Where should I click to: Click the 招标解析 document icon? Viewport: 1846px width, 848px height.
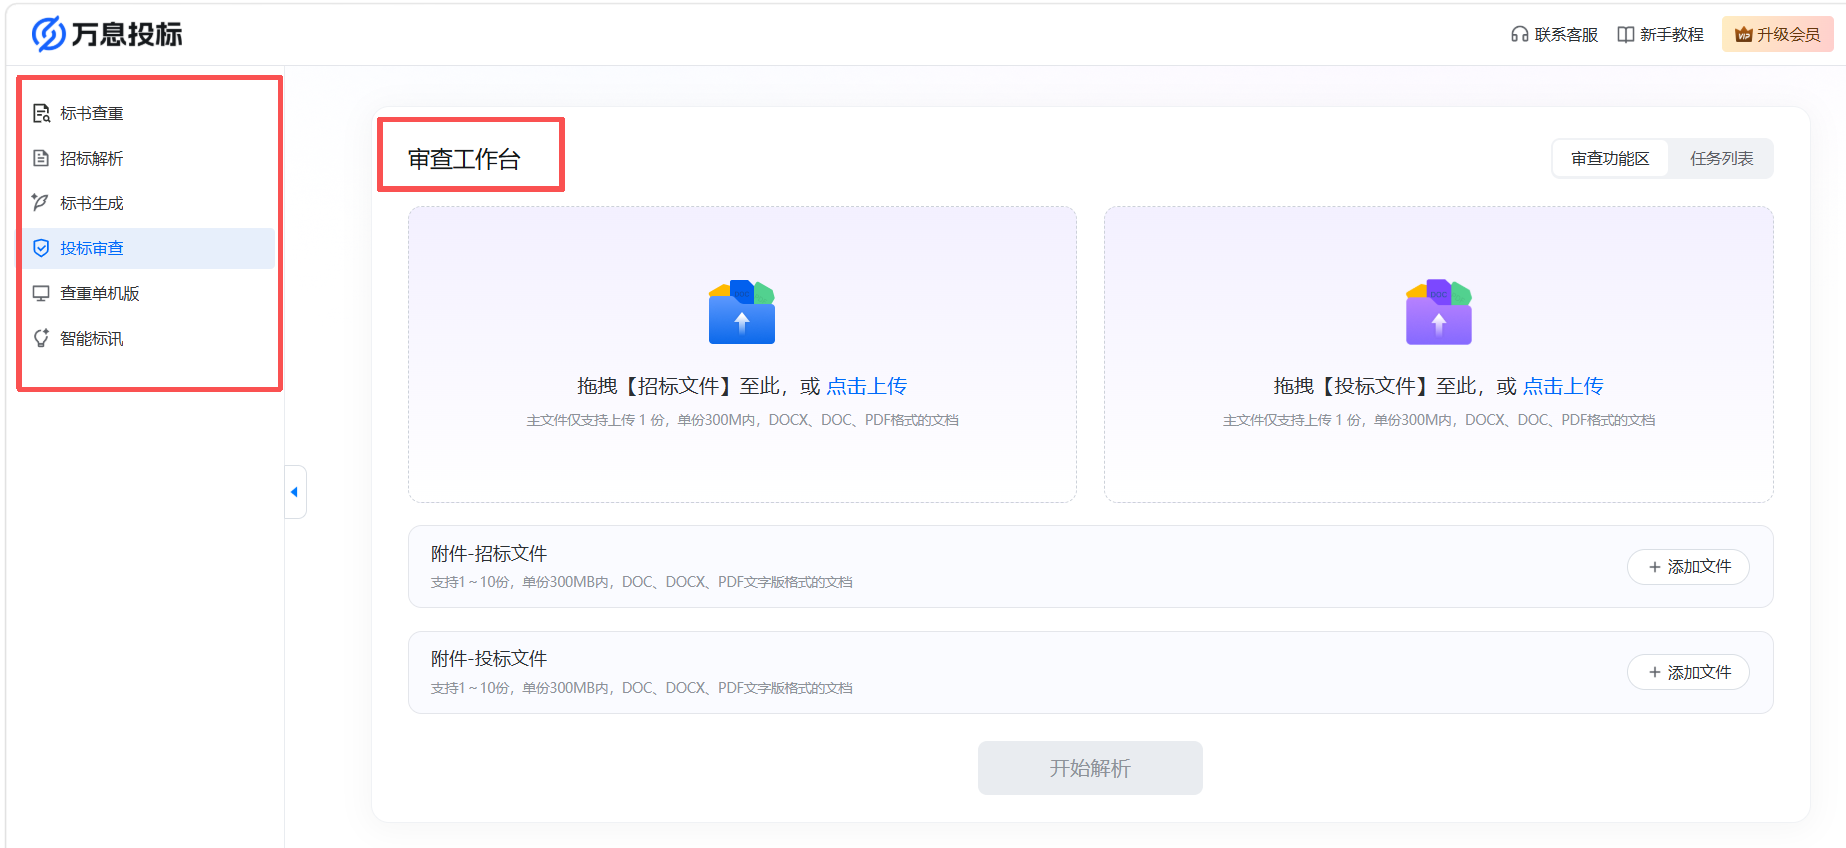pyautogui.click(x=41, y=158)
